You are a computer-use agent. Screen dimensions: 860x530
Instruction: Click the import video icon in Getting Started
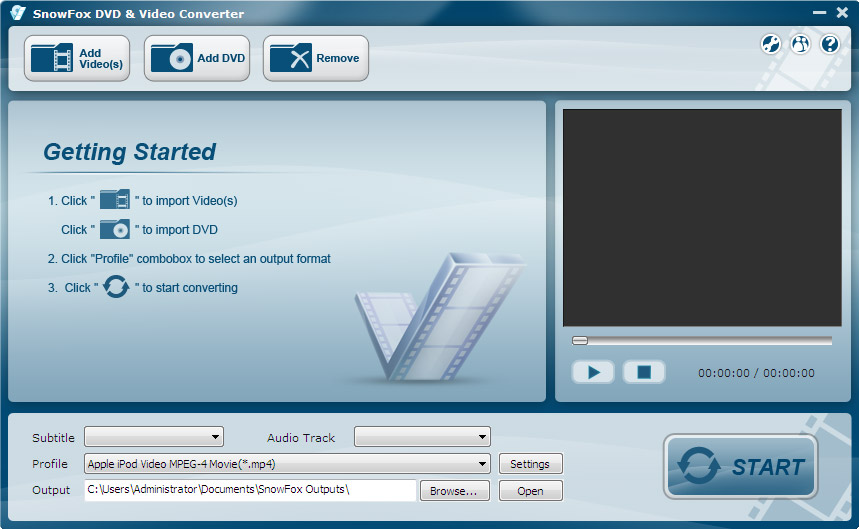click(115, 200)
